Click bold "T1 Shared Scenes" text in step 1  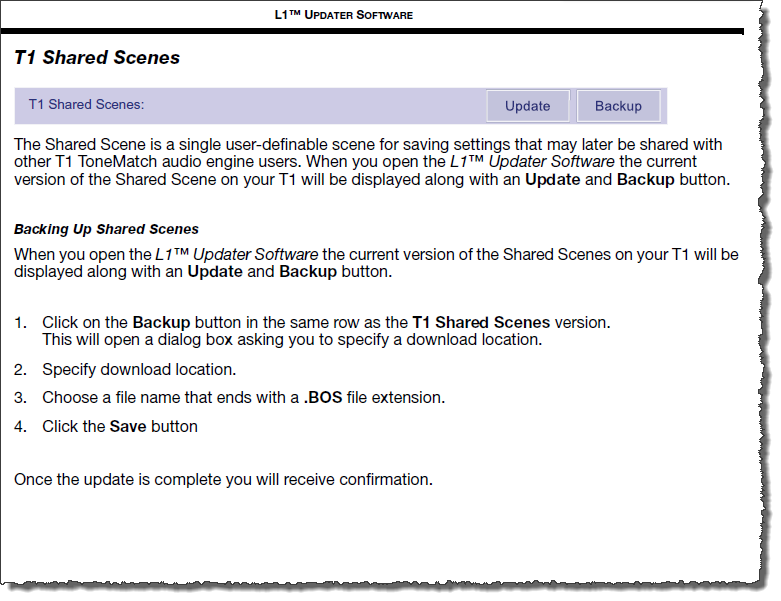point(480,323)
